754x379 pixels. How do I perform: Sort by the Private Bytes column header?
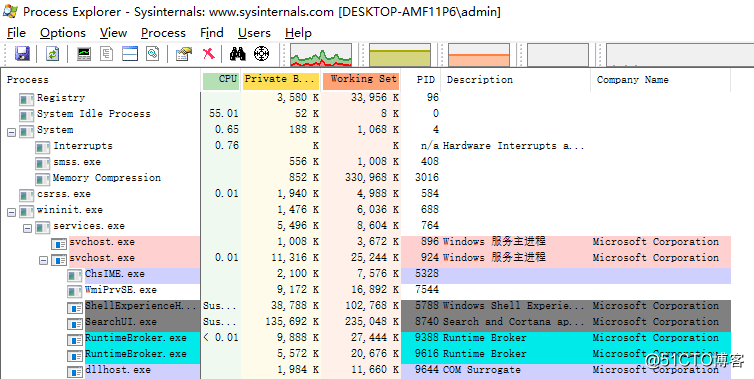click(x=281, y=80)
